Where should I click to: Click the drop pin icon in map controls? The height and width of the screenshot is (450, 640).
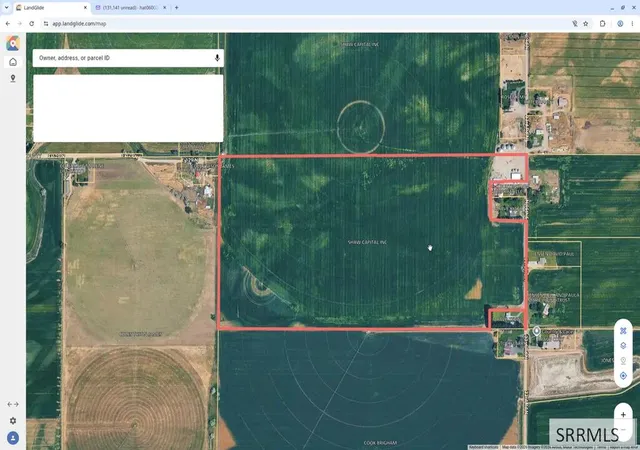click(x=623, y=361)
